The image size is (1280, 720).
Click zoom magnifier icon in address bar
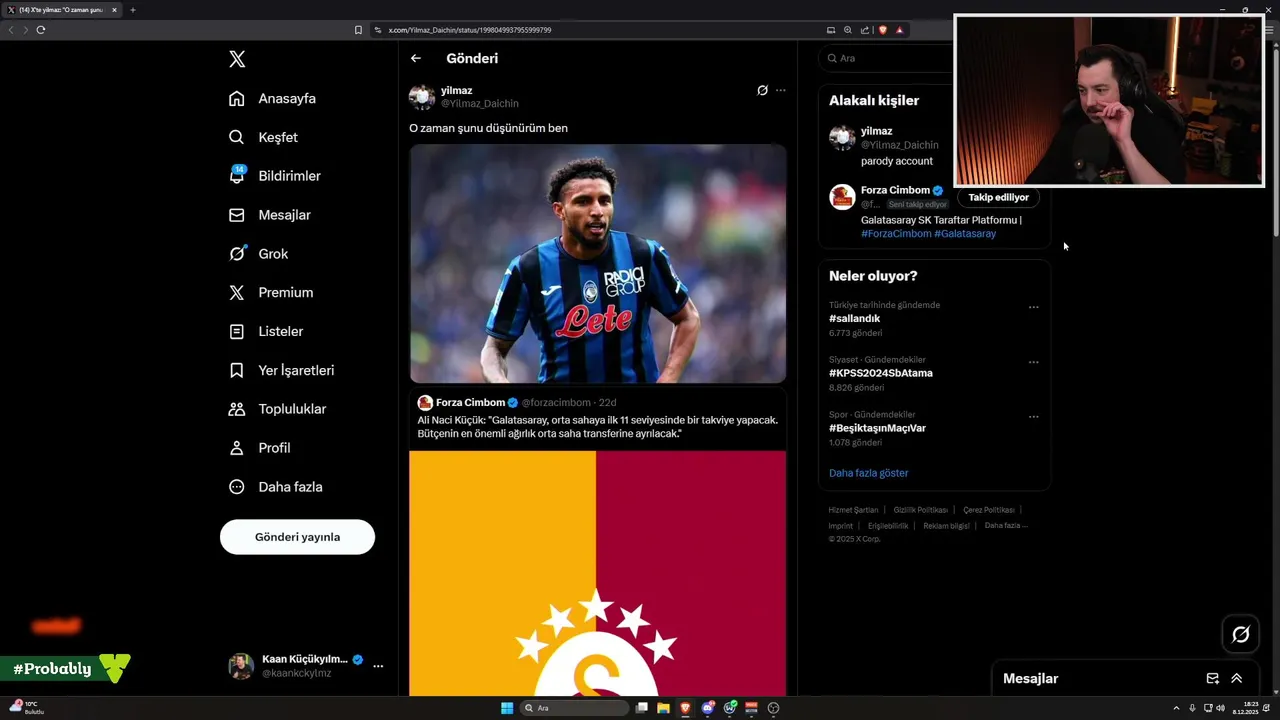(848, 30)
